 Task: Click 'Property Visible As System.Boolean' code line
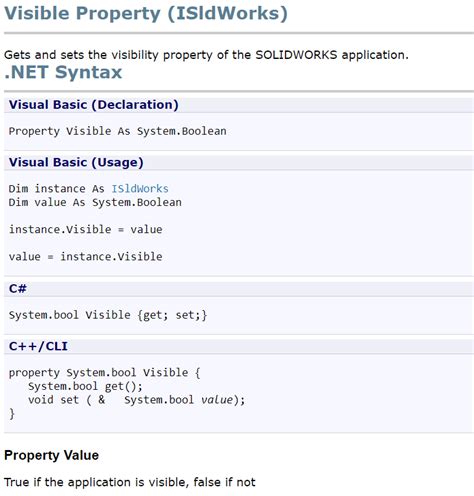117,131
